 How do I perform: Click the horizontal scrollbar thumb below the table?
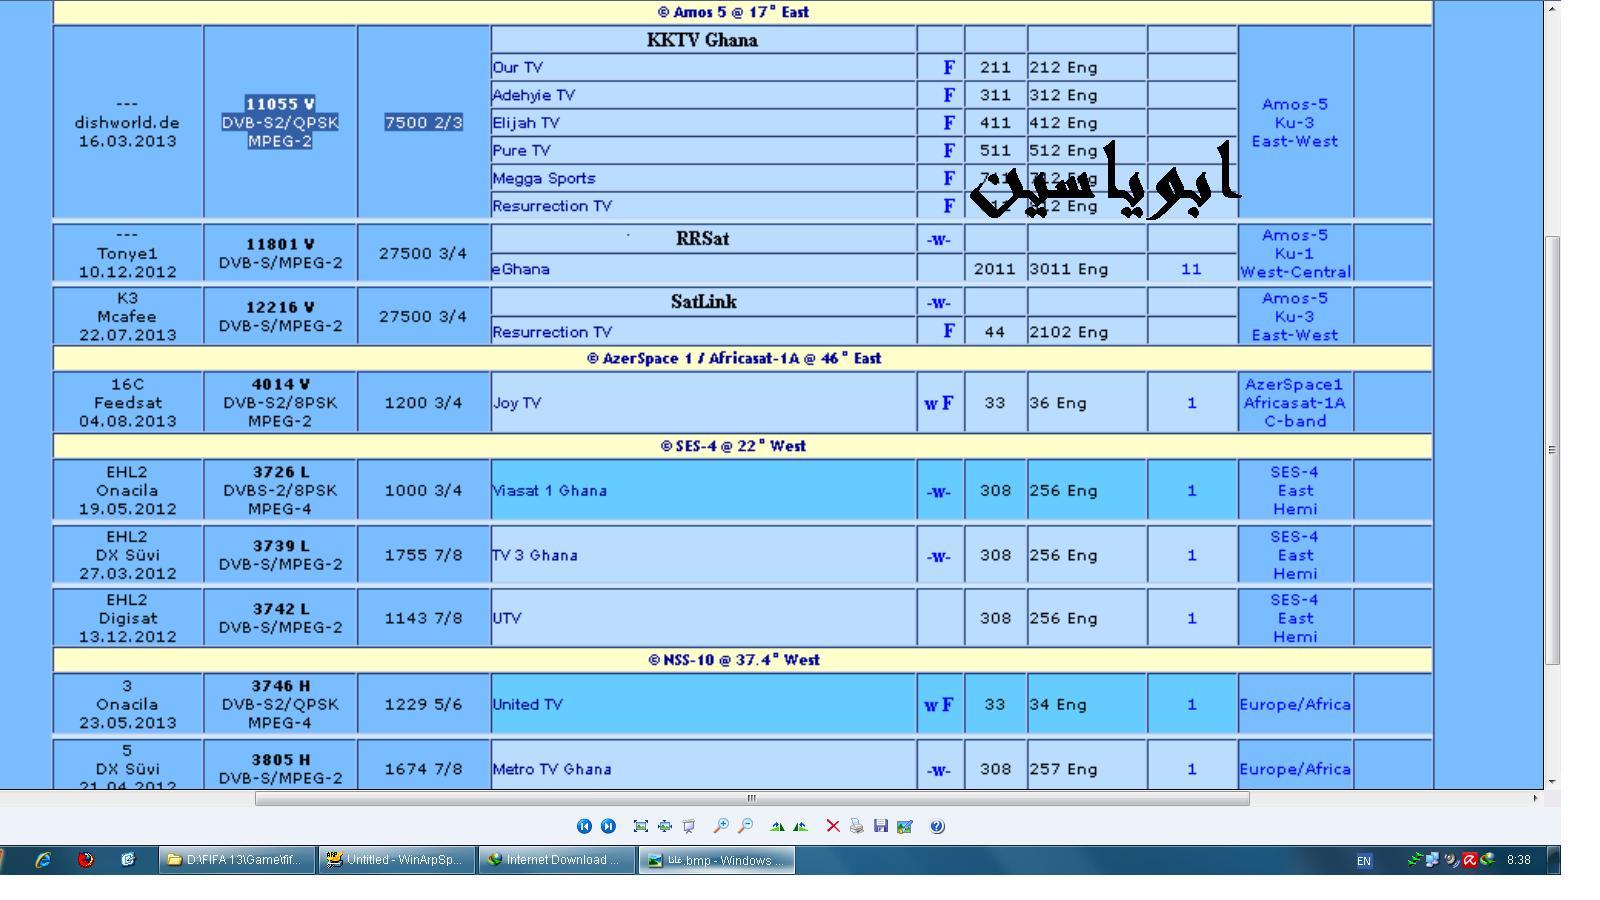pos(752,798)
